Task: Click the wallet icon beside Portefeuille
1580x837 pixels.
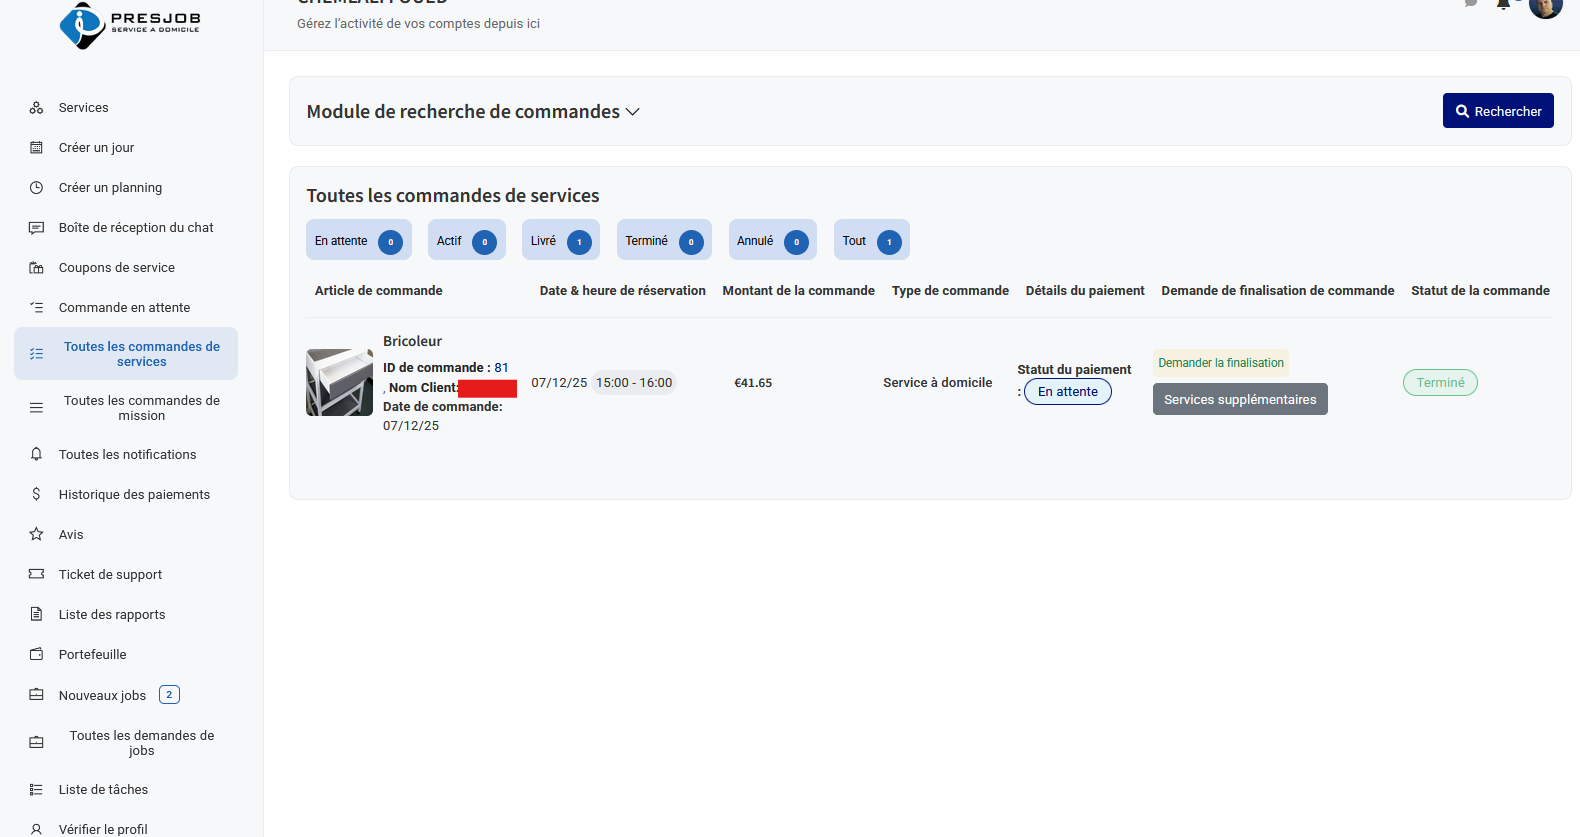Action: 36,654
